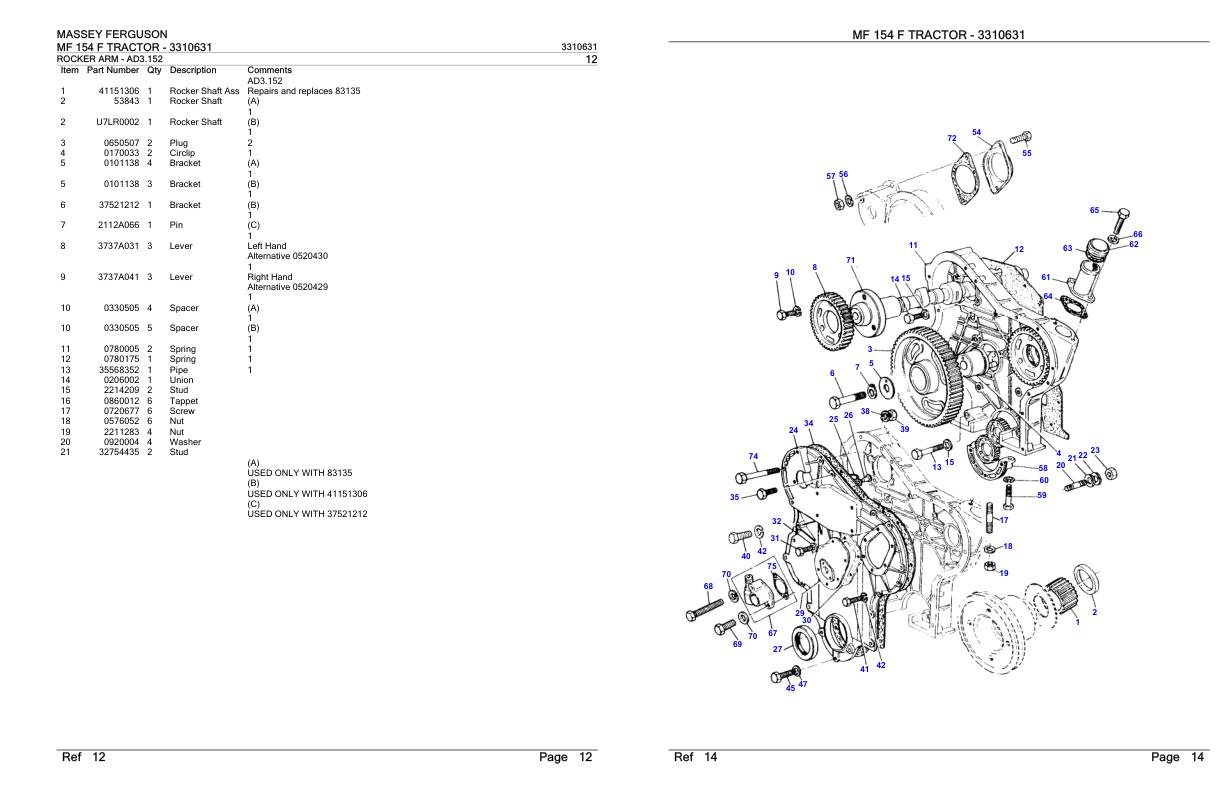Screen dimensions: 1224x792
Task: Click the 'MASSEY FERGUSON' heading
Action: click(112, 35)
